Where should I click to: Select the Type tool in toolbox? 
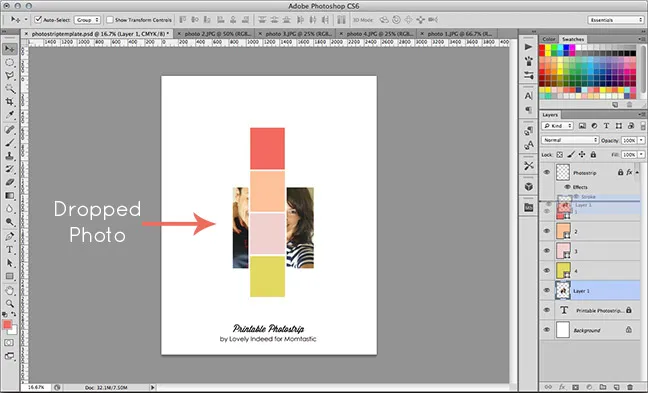(x=10, y=250)
